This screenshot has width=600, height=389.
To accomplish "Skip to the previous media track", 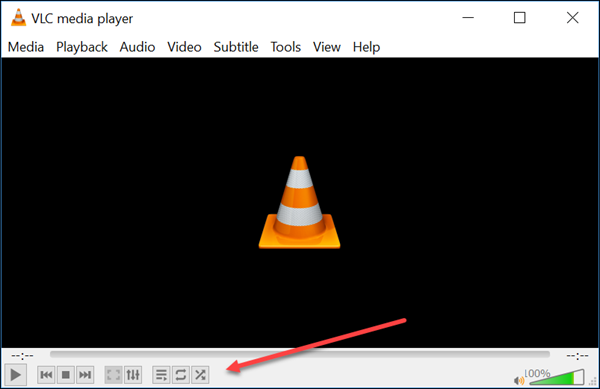I will 46,375.
